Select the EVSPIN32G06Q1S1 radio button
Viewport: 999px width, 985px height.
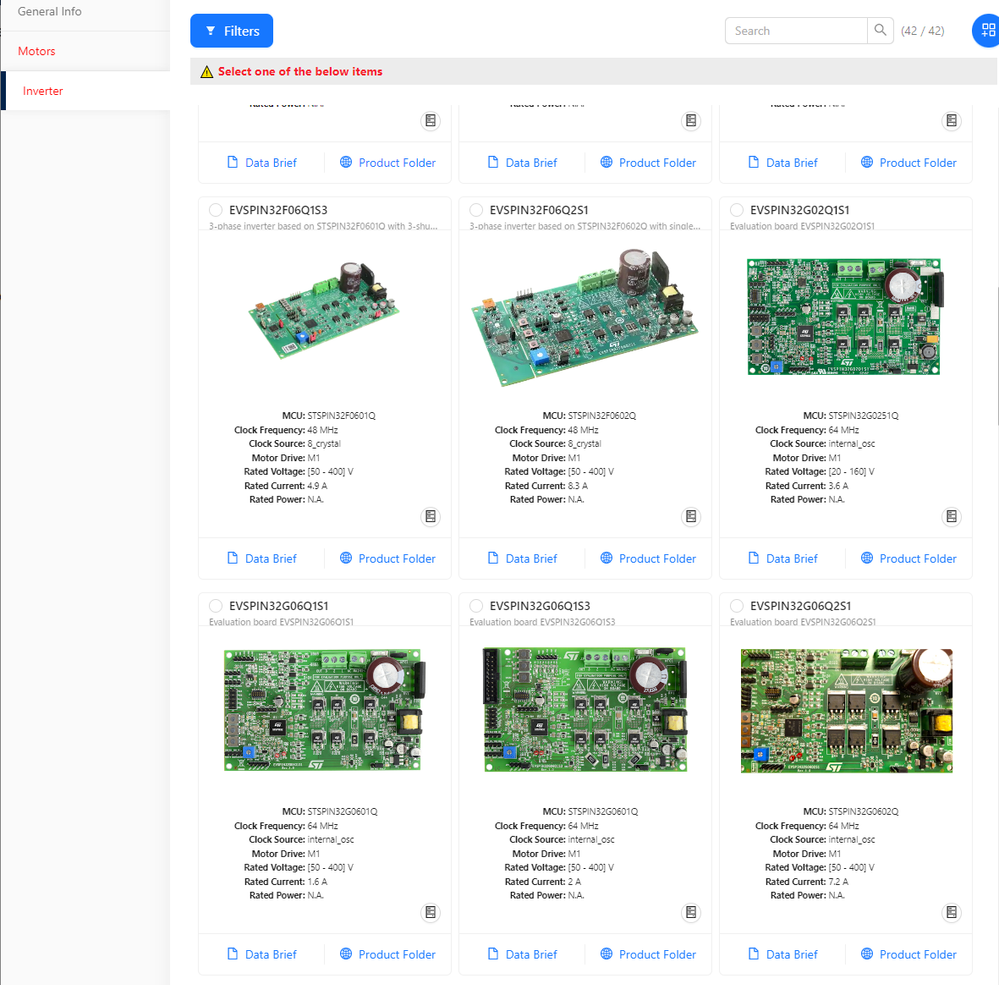(x=216, y=606)
